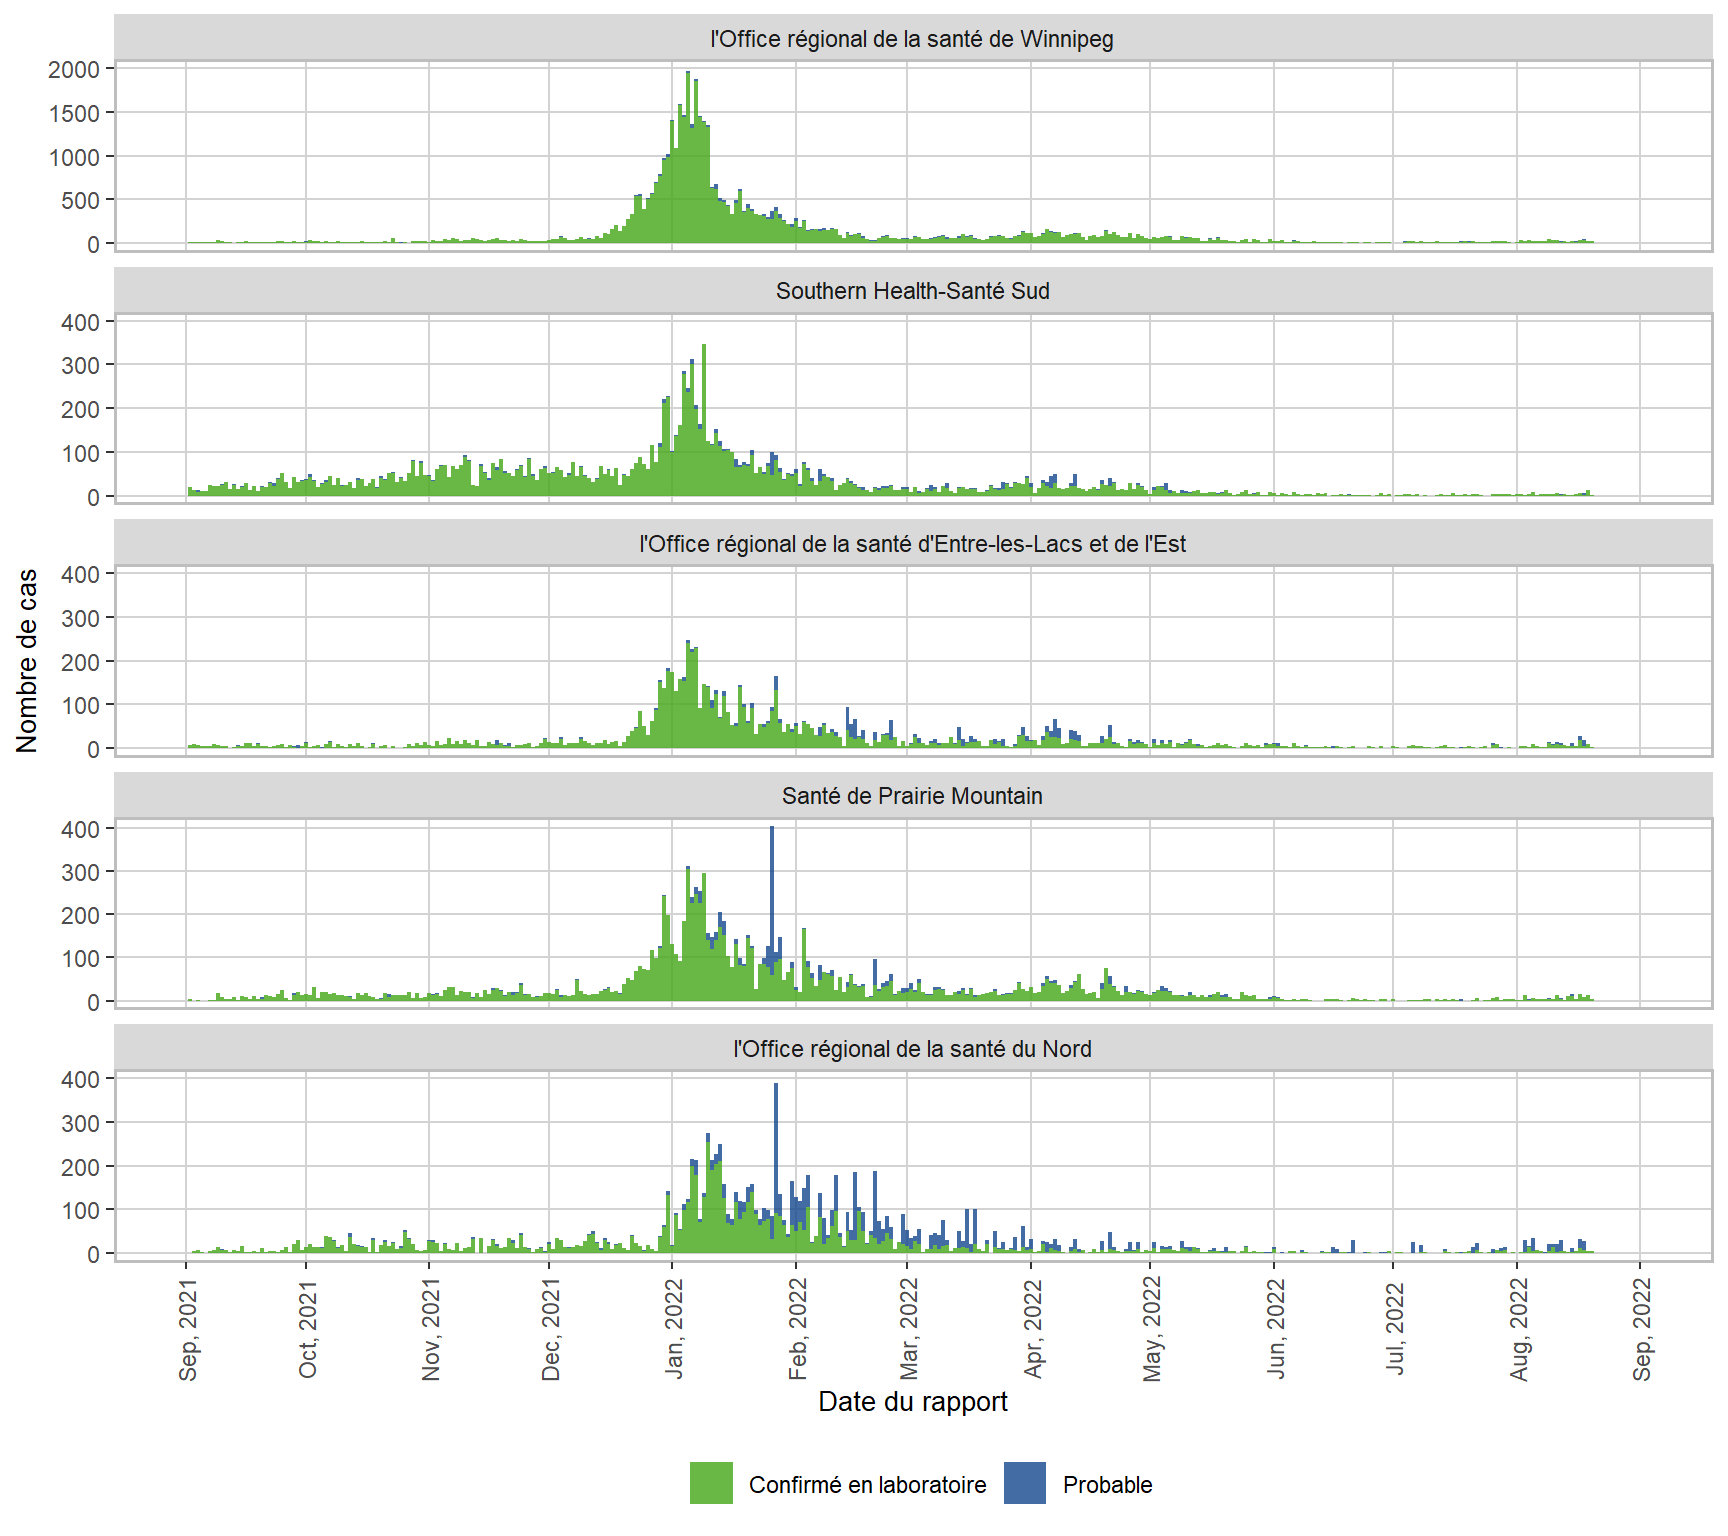Click the Winnipeg regional health panel title

click(x=912, y=39)
